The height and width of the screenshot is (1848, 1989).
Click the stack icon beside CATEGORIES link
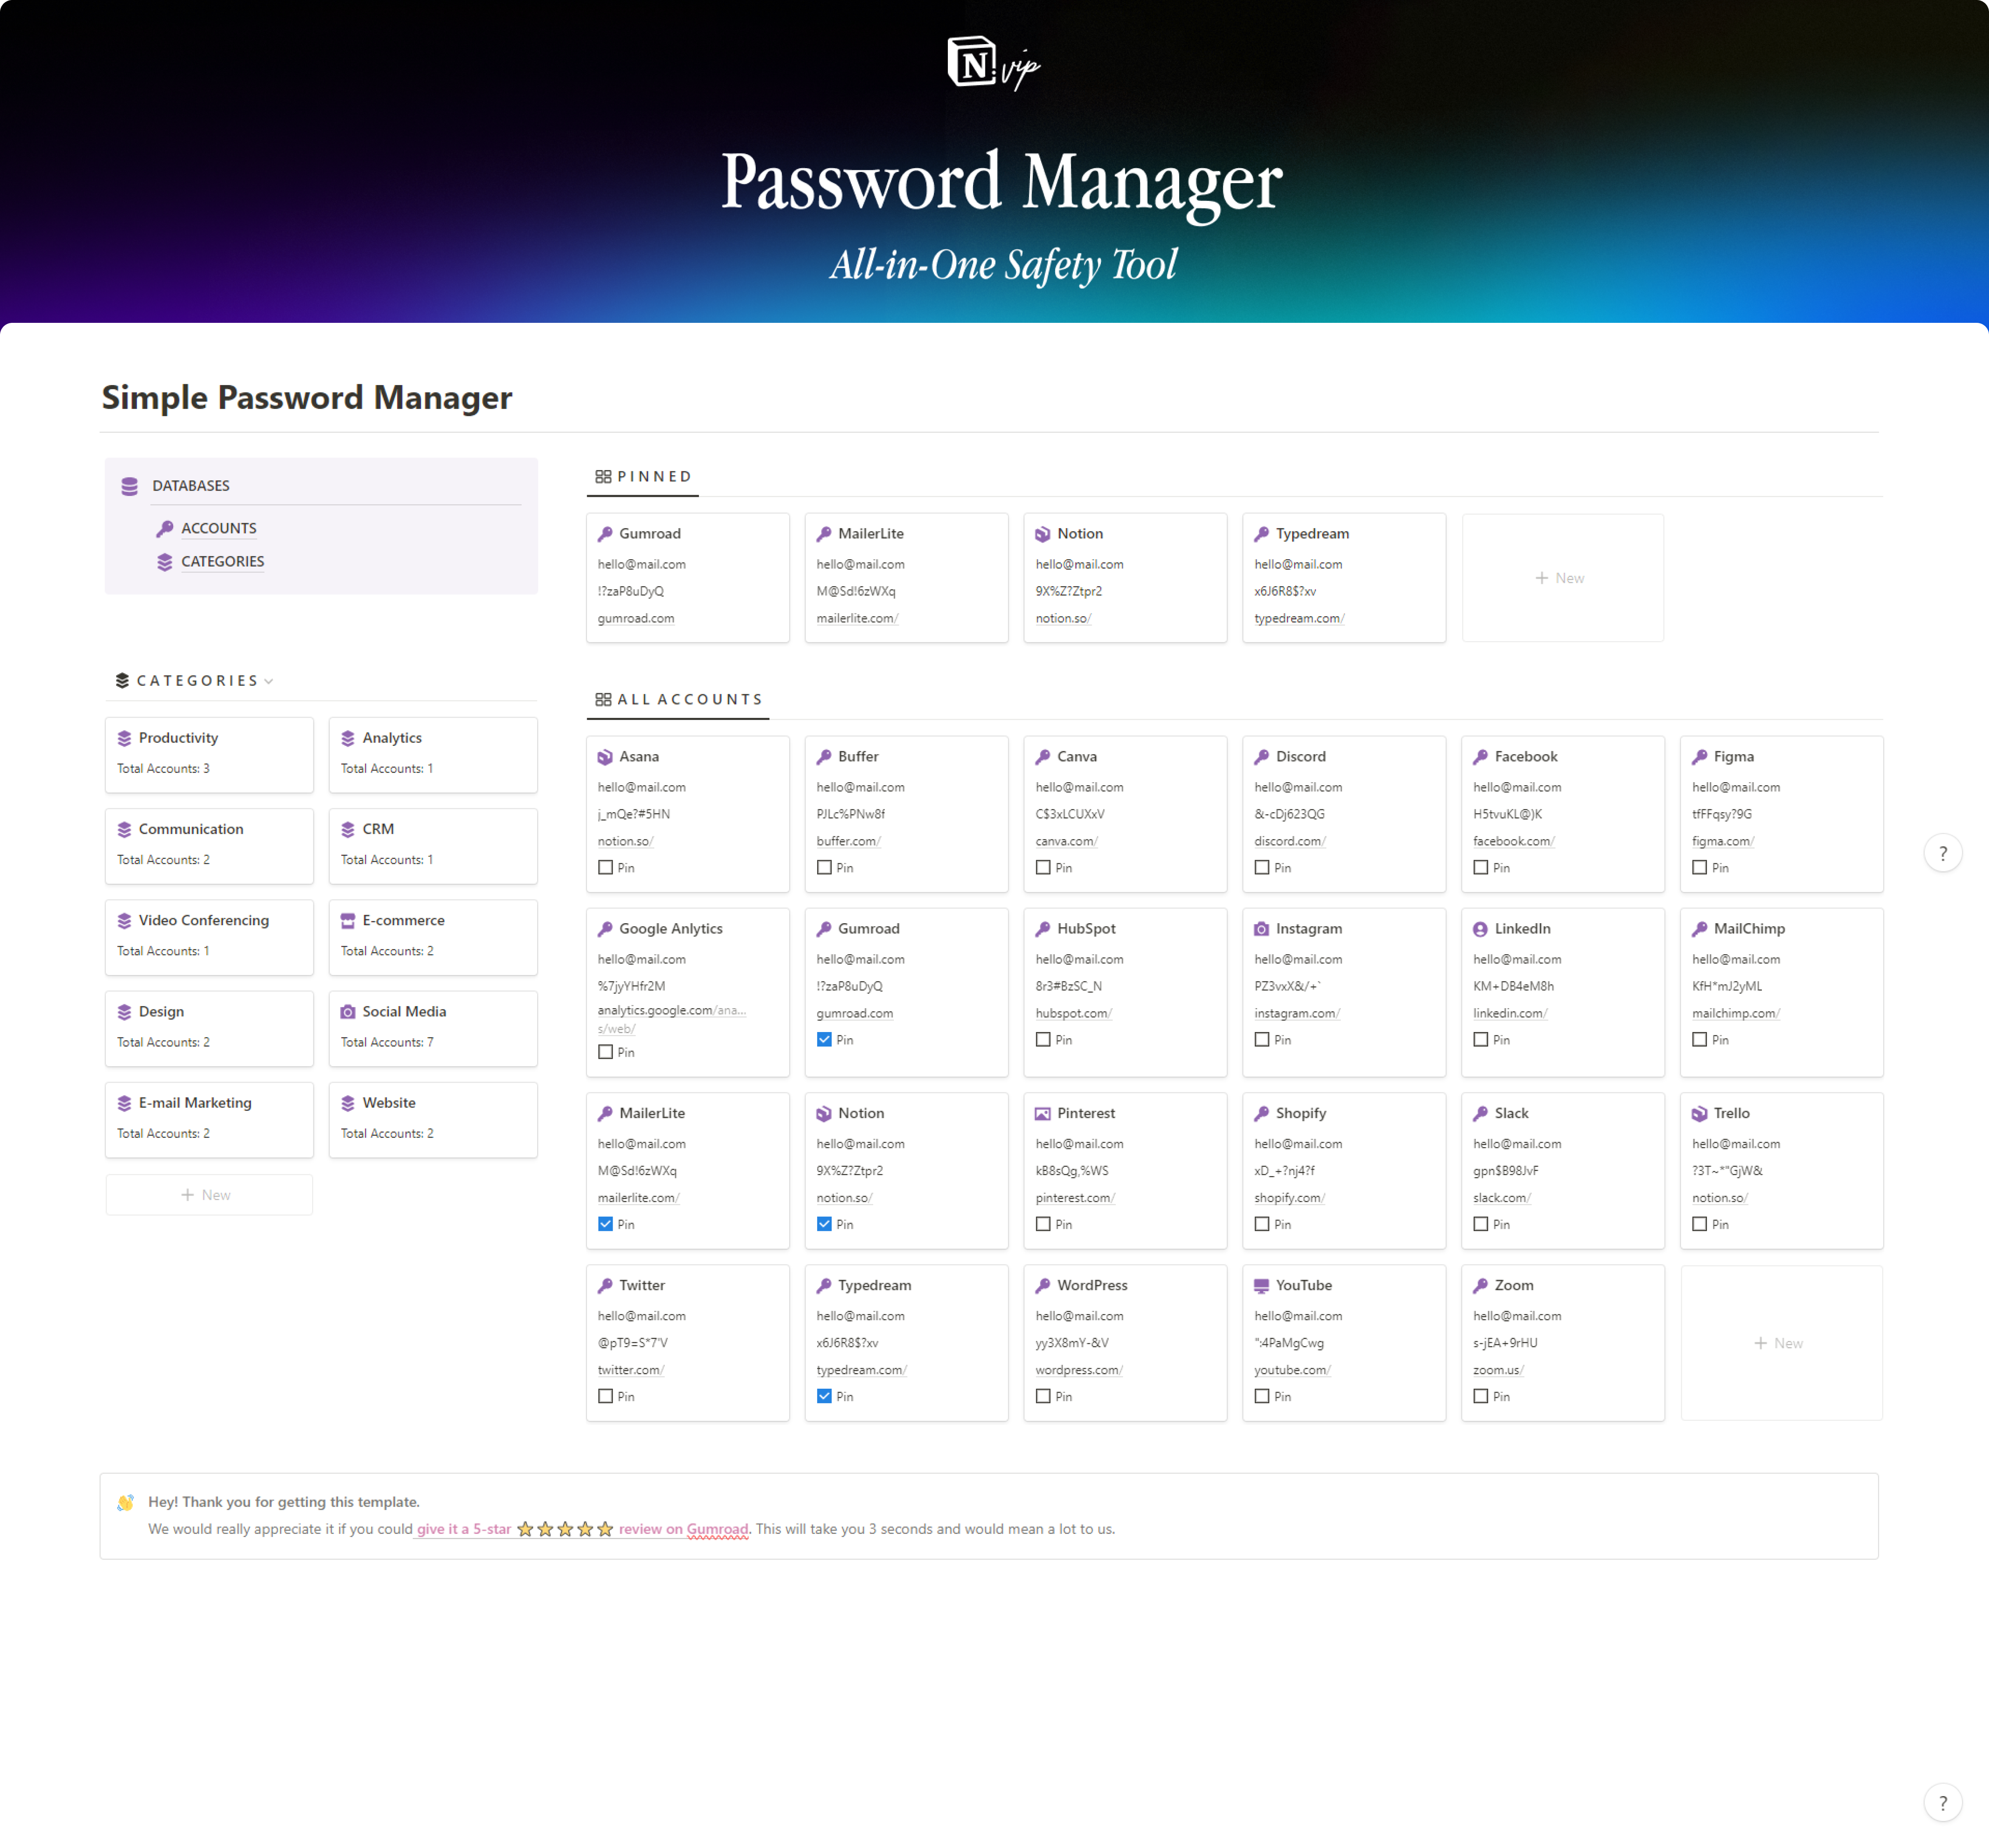tap(165, 562)
